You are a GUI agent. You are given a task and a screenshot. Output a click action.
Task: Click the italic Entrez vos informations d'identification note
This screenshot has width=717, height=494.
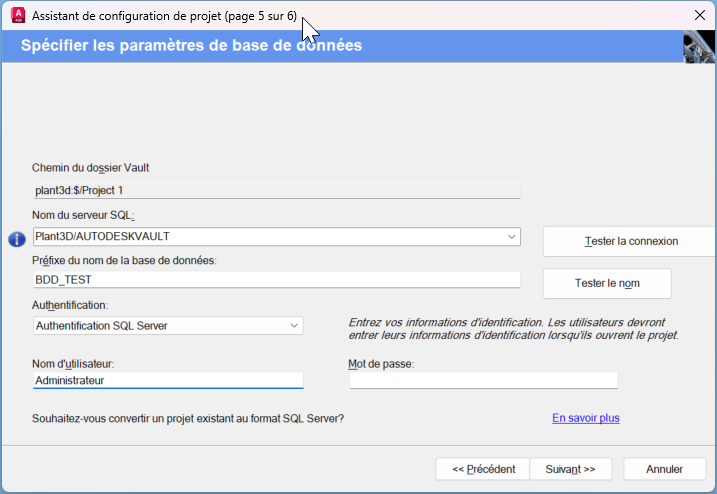[x=514, y=329]
